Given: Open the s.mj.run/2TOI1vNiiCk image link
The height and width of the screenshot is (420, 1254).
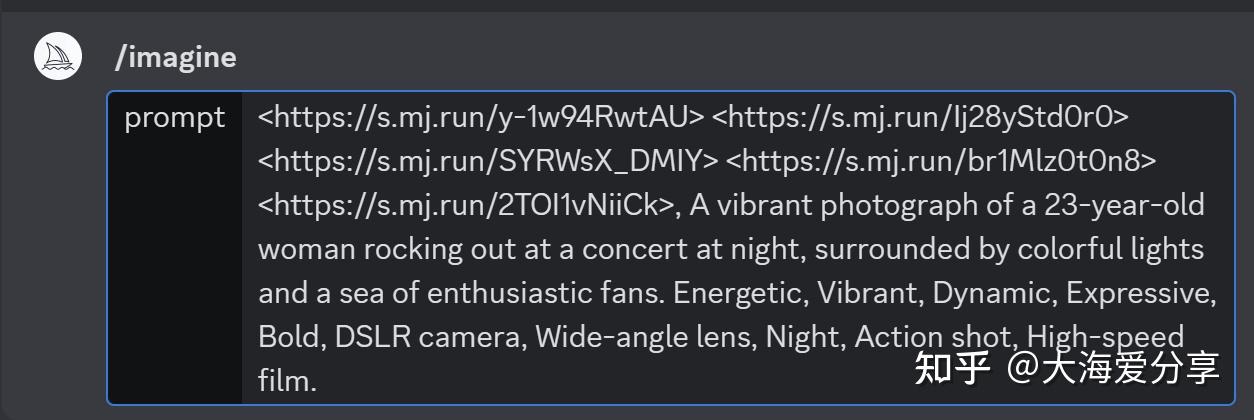Looking at the screenshot, I should point(469,205).
